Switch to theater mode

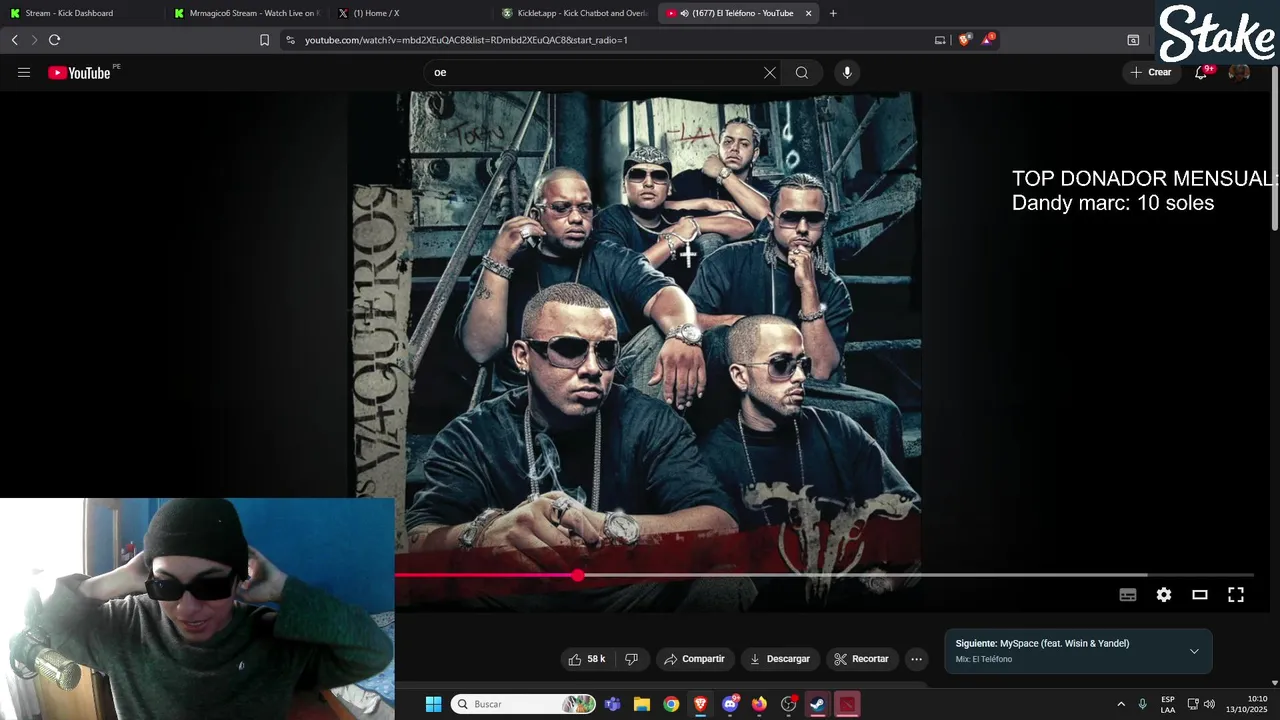coord(1200,595)
